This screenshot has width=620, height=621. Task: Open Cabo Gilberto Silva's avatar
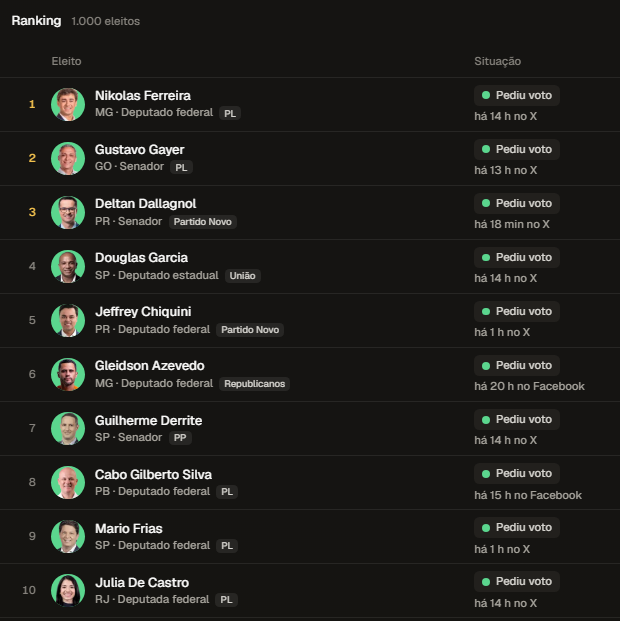pyautogui.click(x=68, y=482)
